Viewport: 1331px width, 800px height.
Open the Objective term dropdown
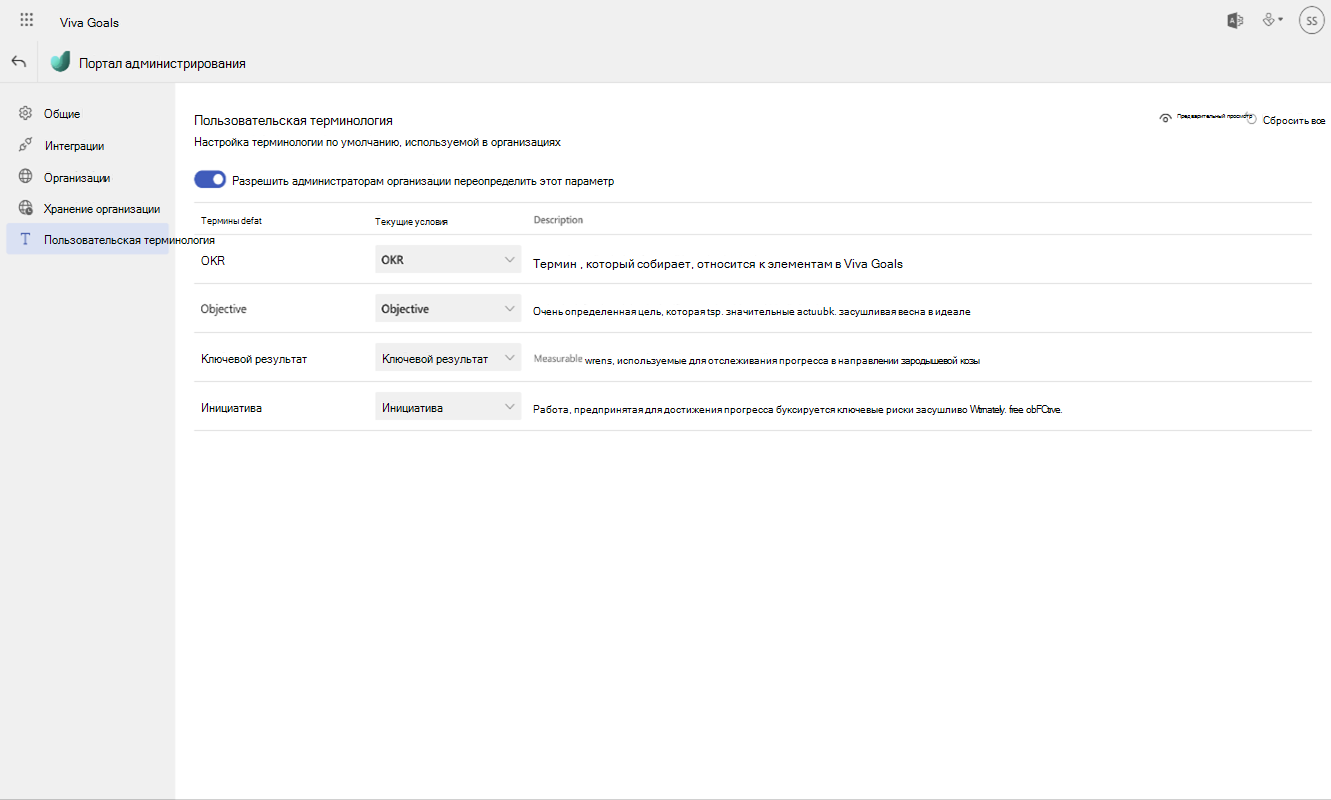448,309
